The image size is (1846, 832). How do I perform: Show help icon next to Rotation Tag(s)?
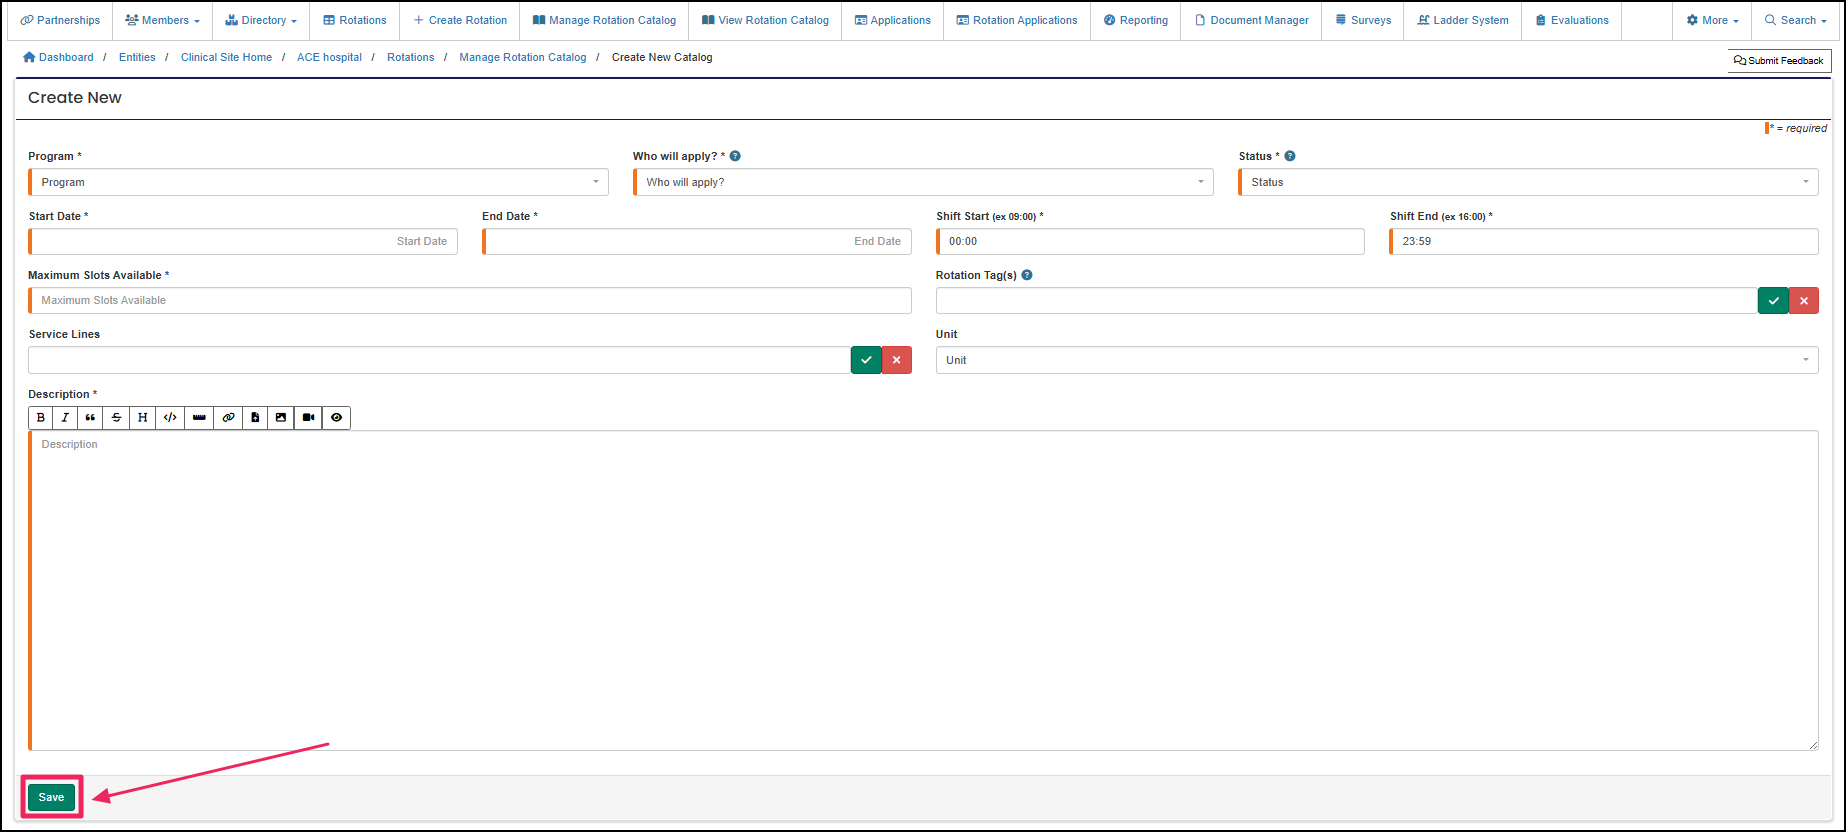(1027, 275)
